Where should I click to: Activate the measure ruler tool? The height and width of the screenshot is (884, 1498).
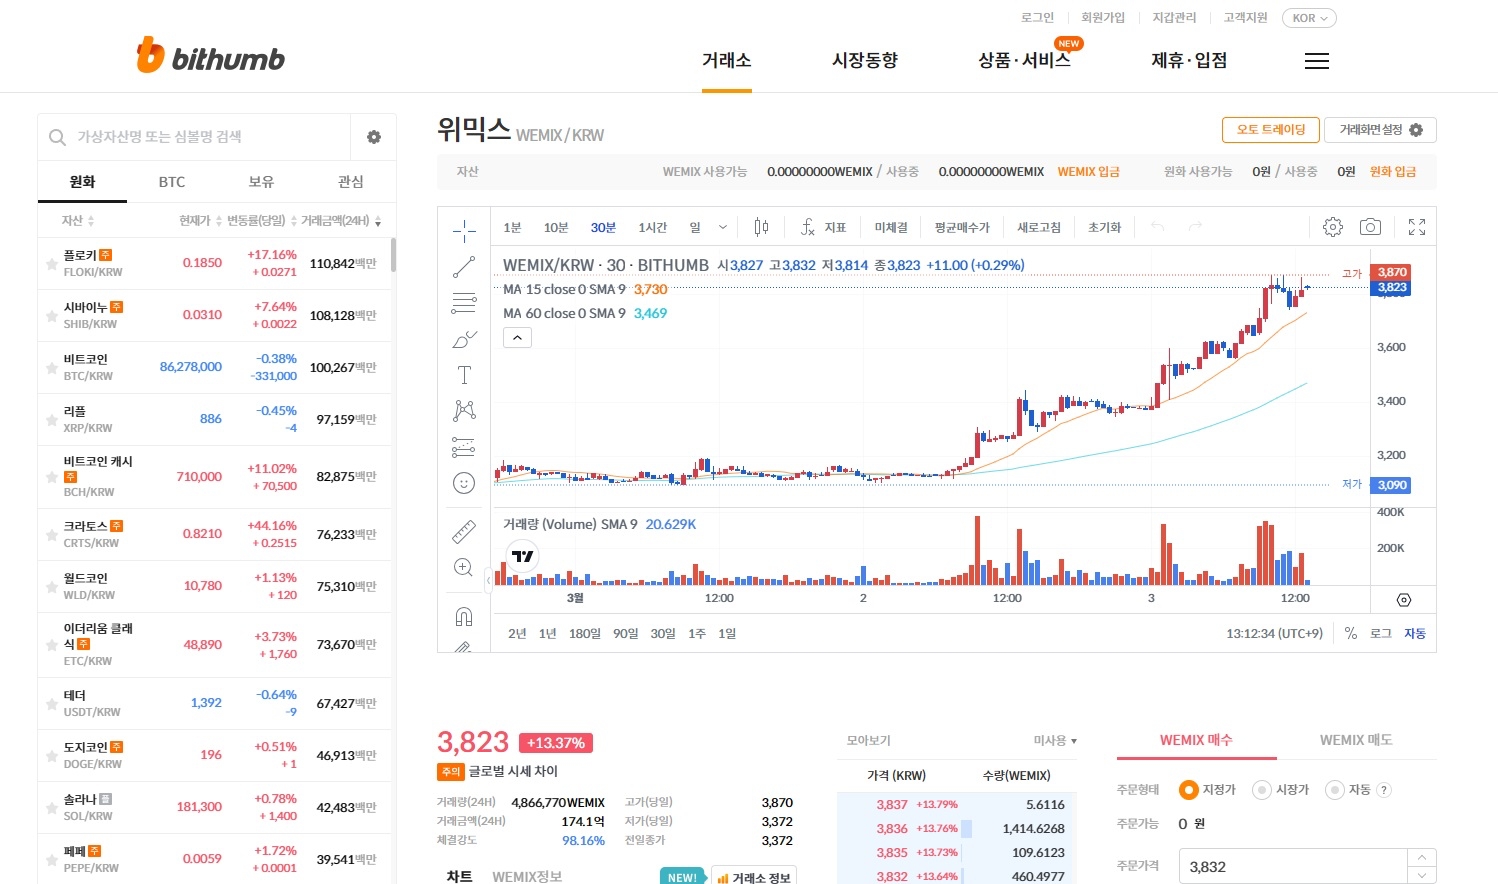[464, 530]
